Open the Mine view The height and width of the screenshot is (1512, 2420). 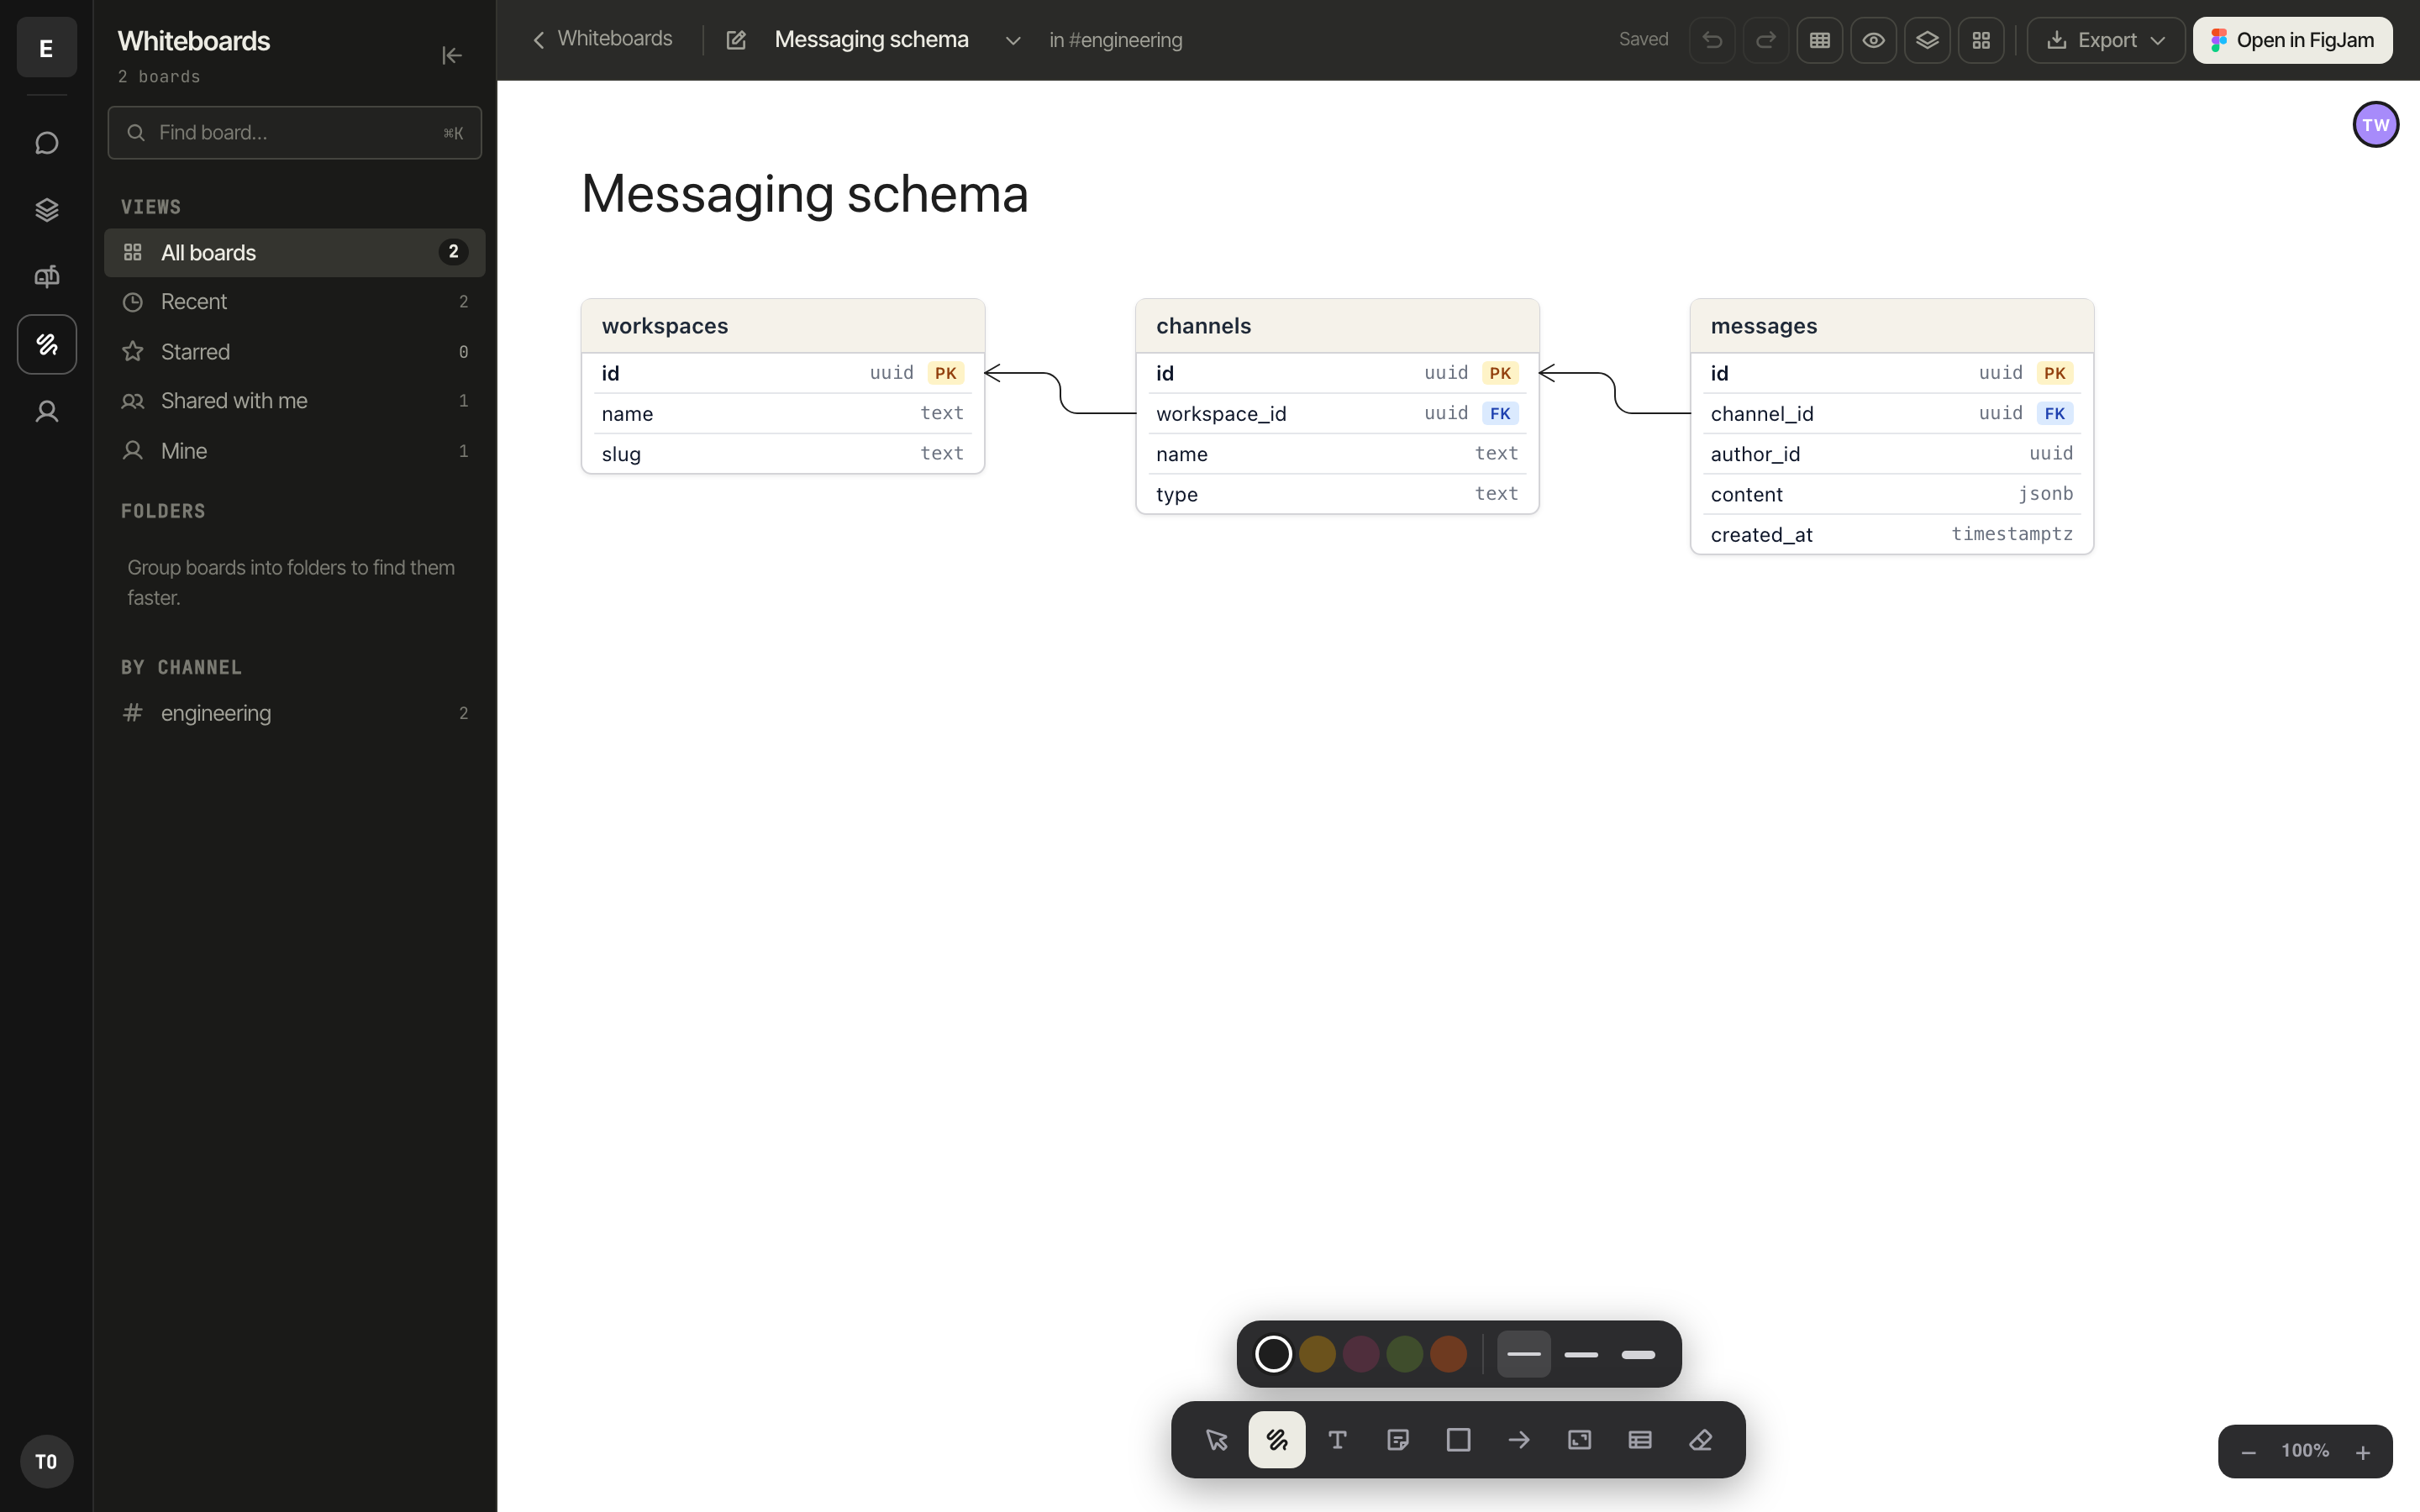pos(294,451)
